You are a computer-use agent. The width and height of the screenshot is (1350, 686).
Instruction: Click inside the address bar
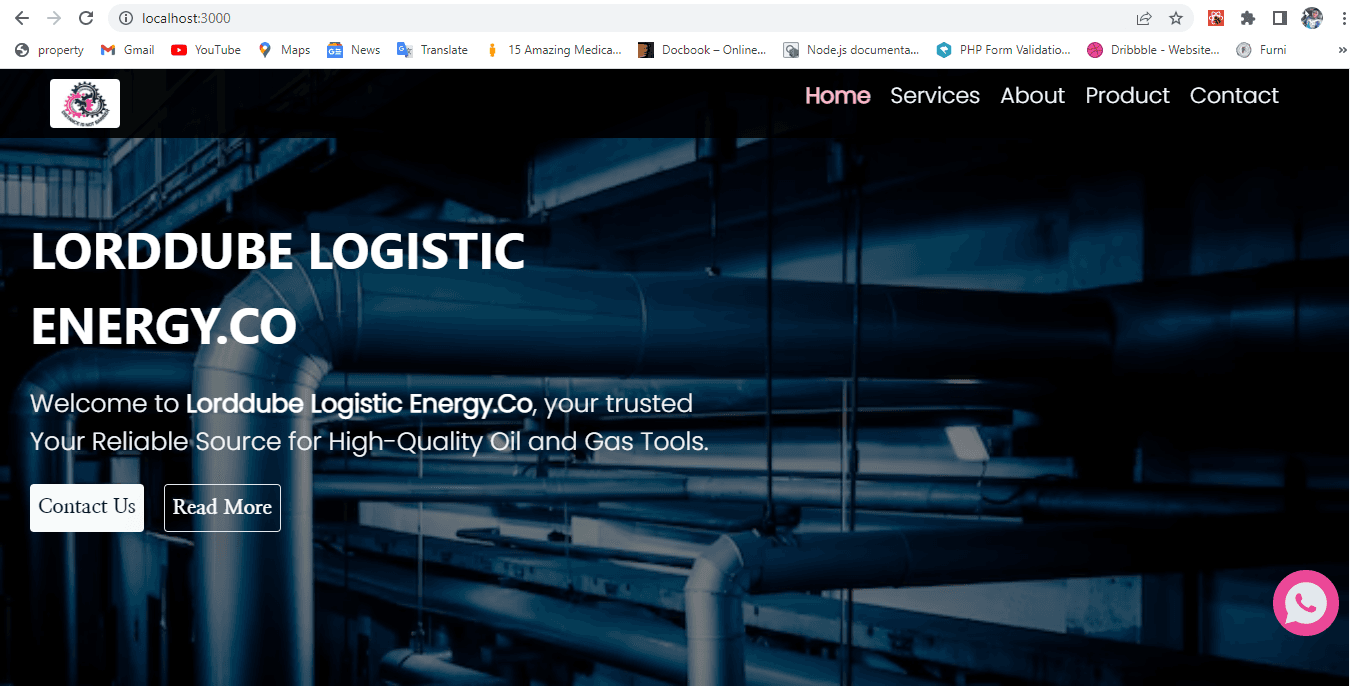400,17
